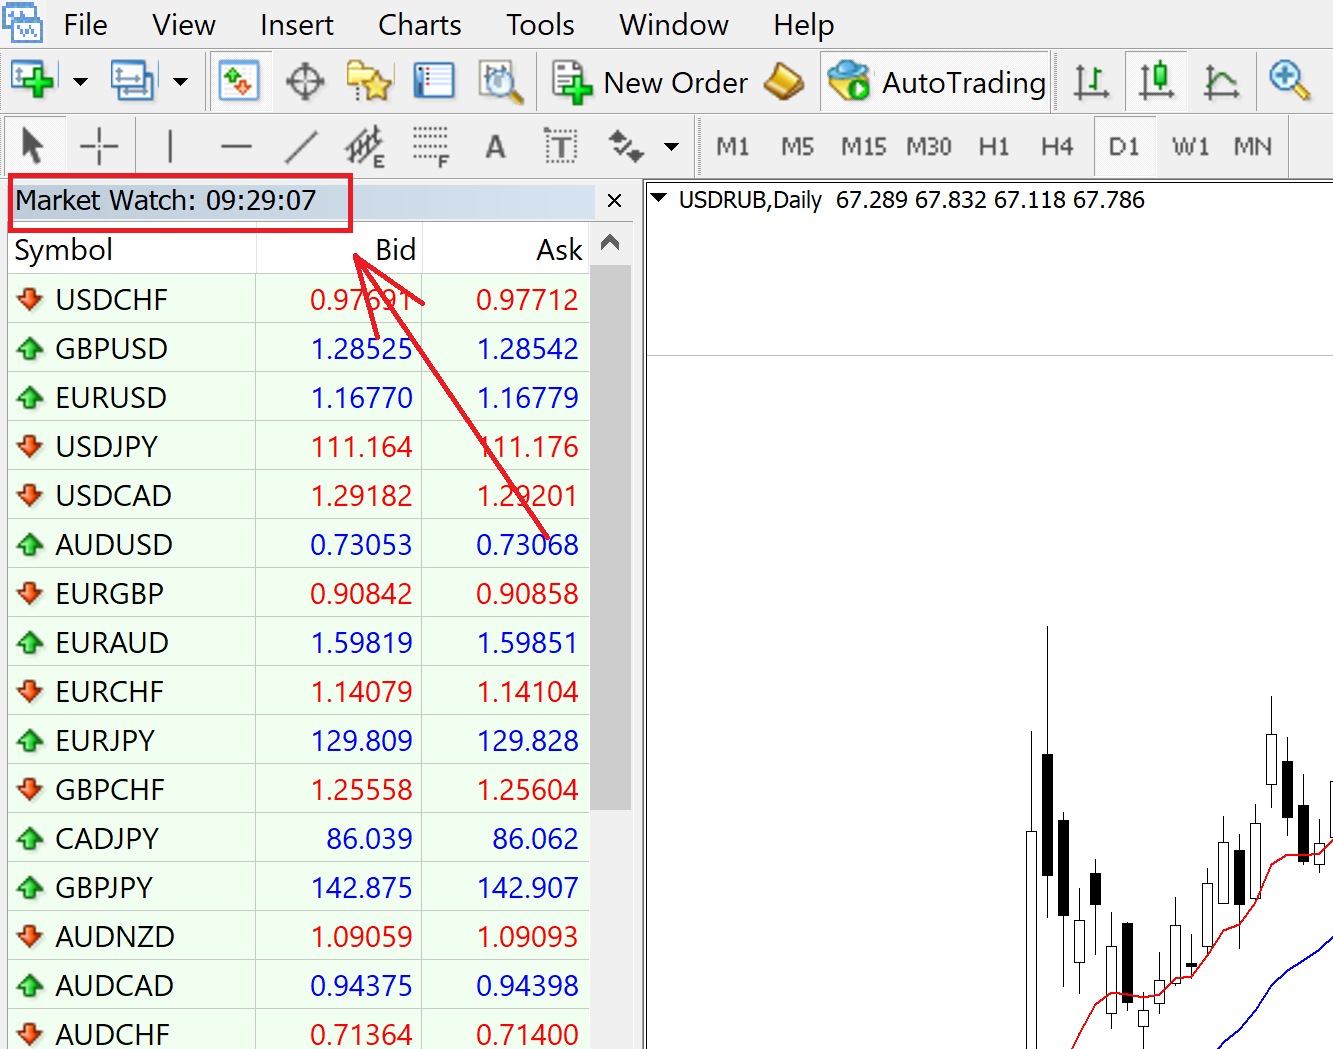Click GBPJPY bid value 142.875
This screenshot has height=1049, width=1333.
click(x=361, y=887)
